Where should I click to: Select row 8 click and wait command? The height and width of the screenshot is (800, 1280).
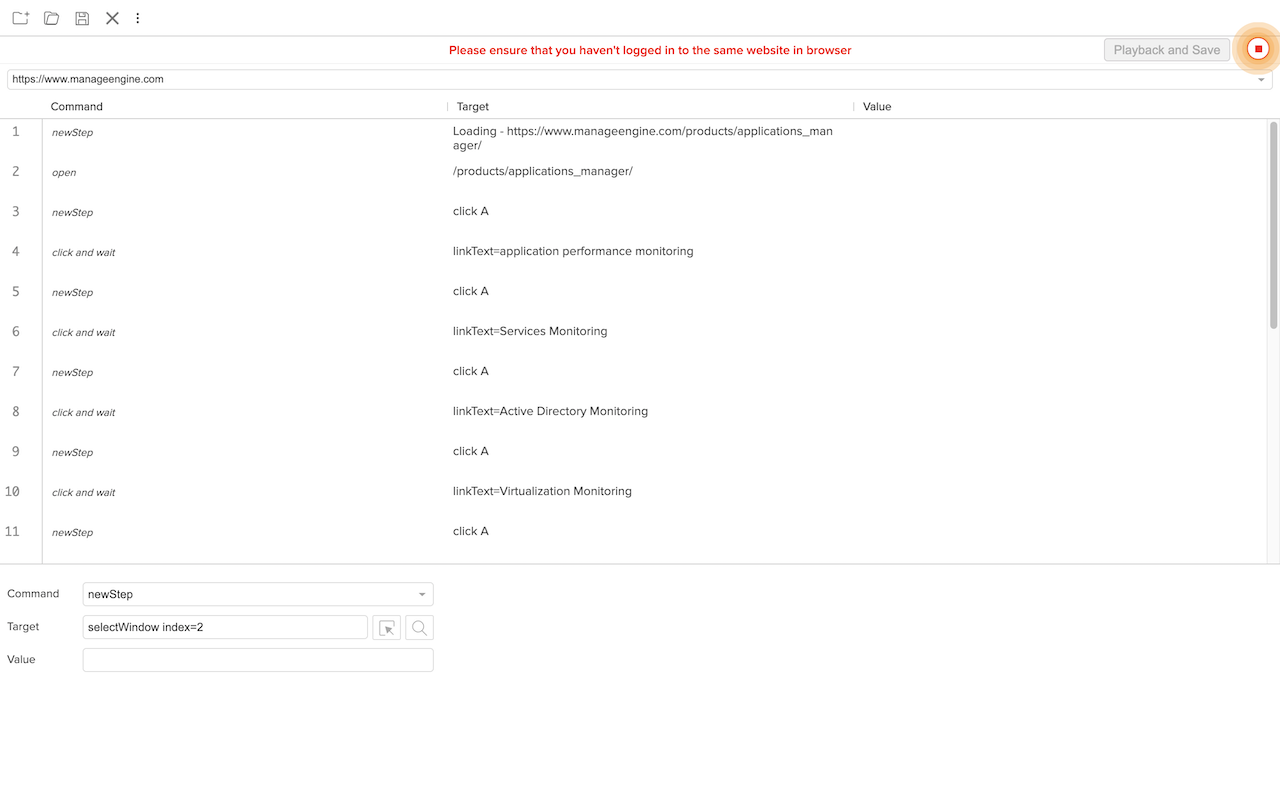click(x=83, y=412)
